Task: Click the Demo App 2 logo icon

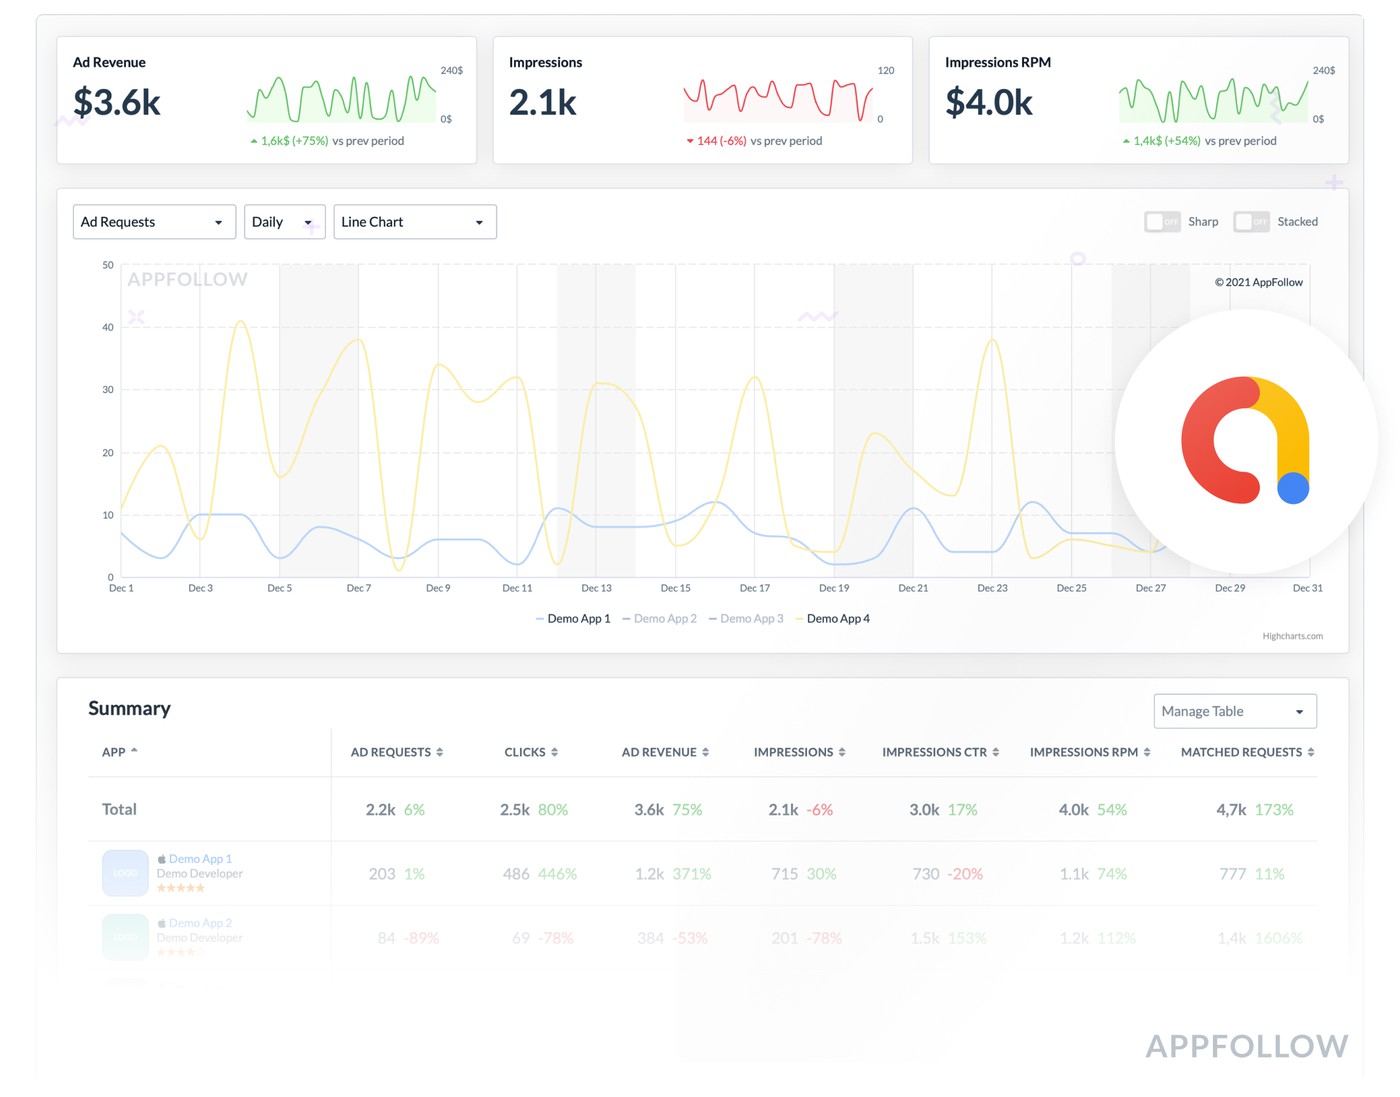Action: (x=125, y=937)
